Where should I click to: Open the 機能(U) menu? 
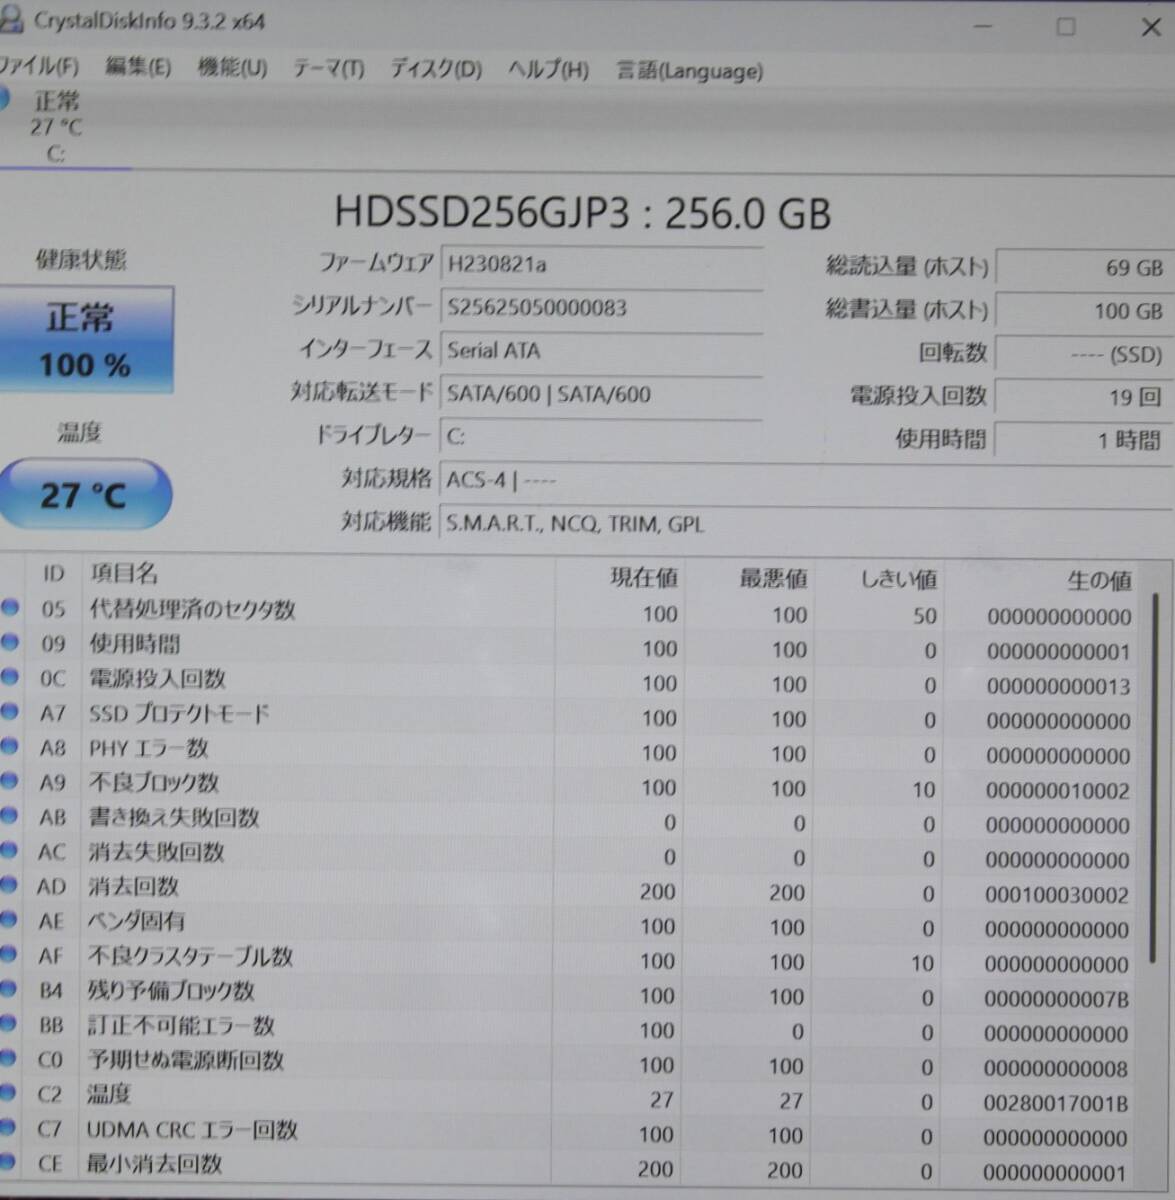pyautogui.click(x=230, y=70)
